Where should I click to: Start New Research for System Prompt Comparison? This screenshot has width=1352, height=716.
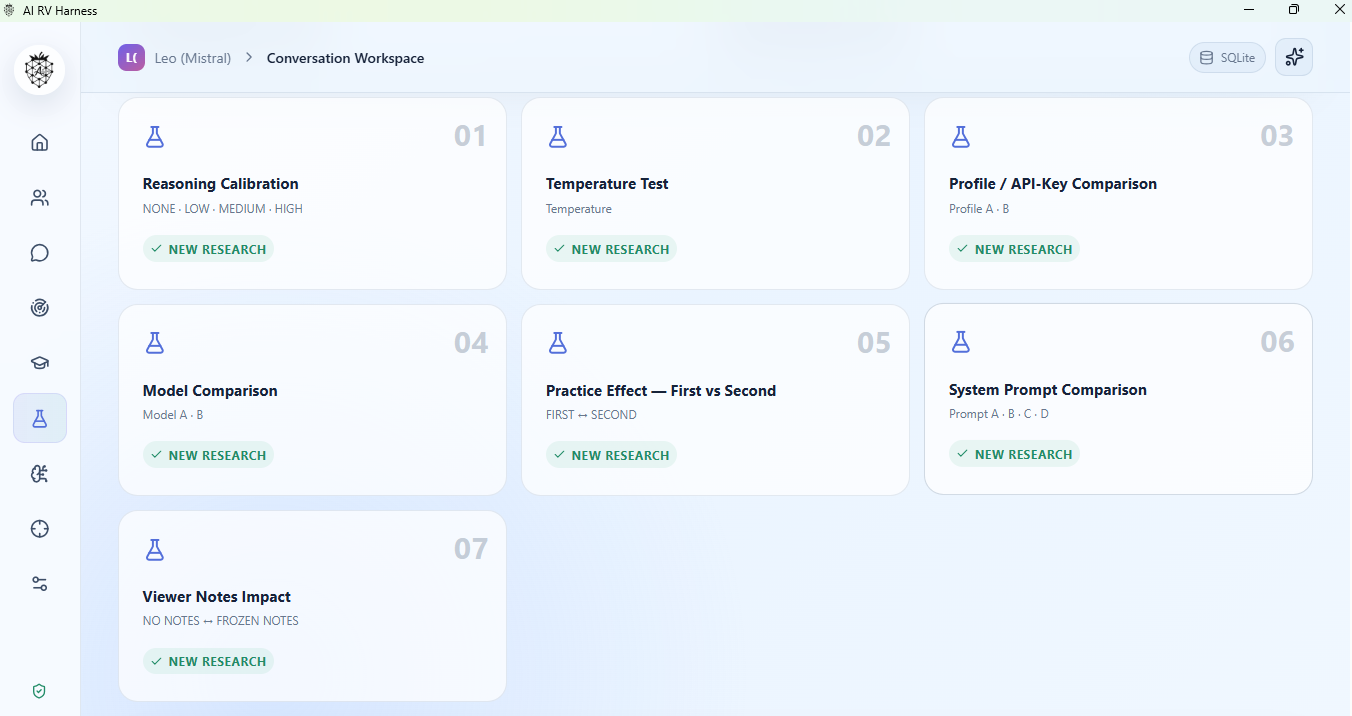tap(1014, 454)
